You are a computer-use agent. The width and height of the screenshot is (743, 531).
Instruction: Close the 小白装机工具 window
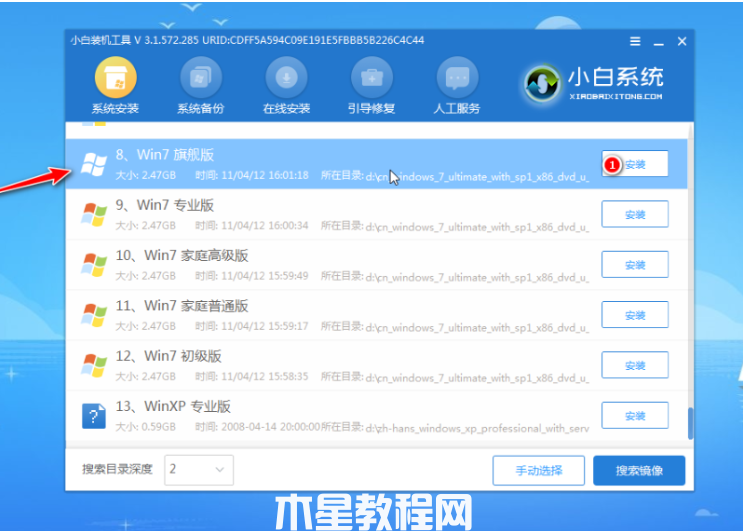pyautogui.click(x=682, y=42)
